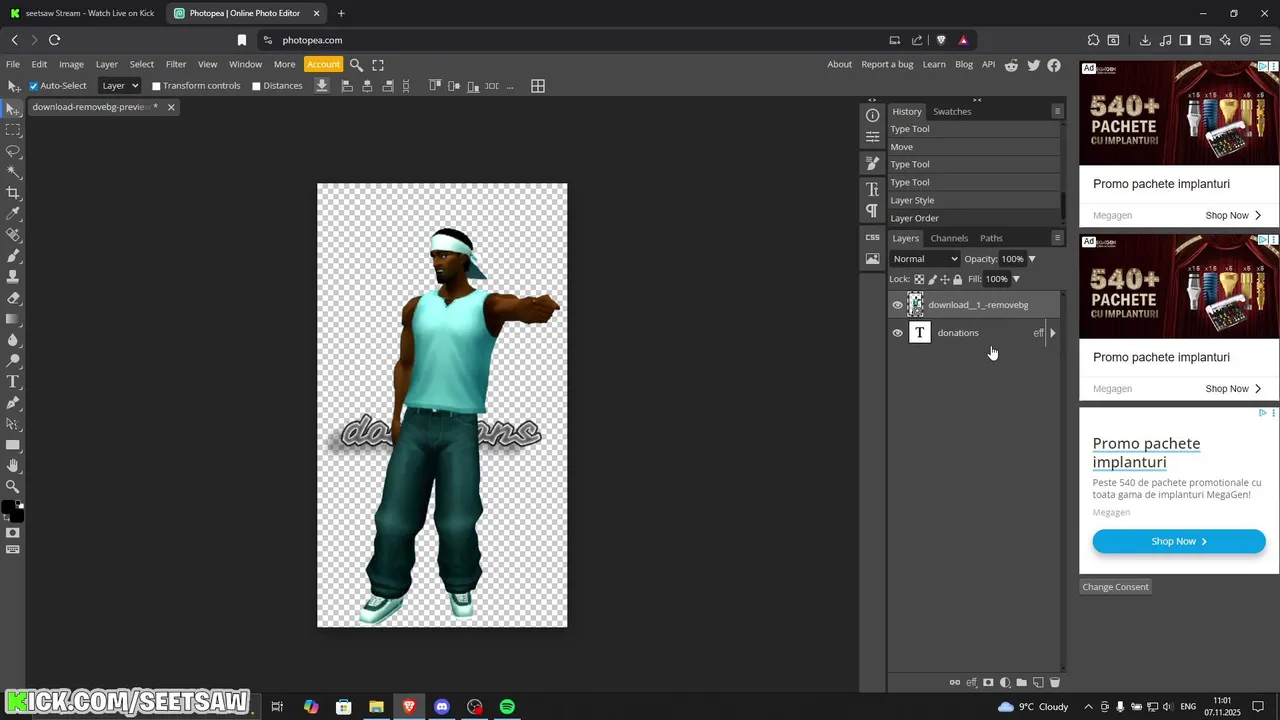1280x720 pixels.
Task: Open the Layers panel options menu
Action: (1057, 238)
